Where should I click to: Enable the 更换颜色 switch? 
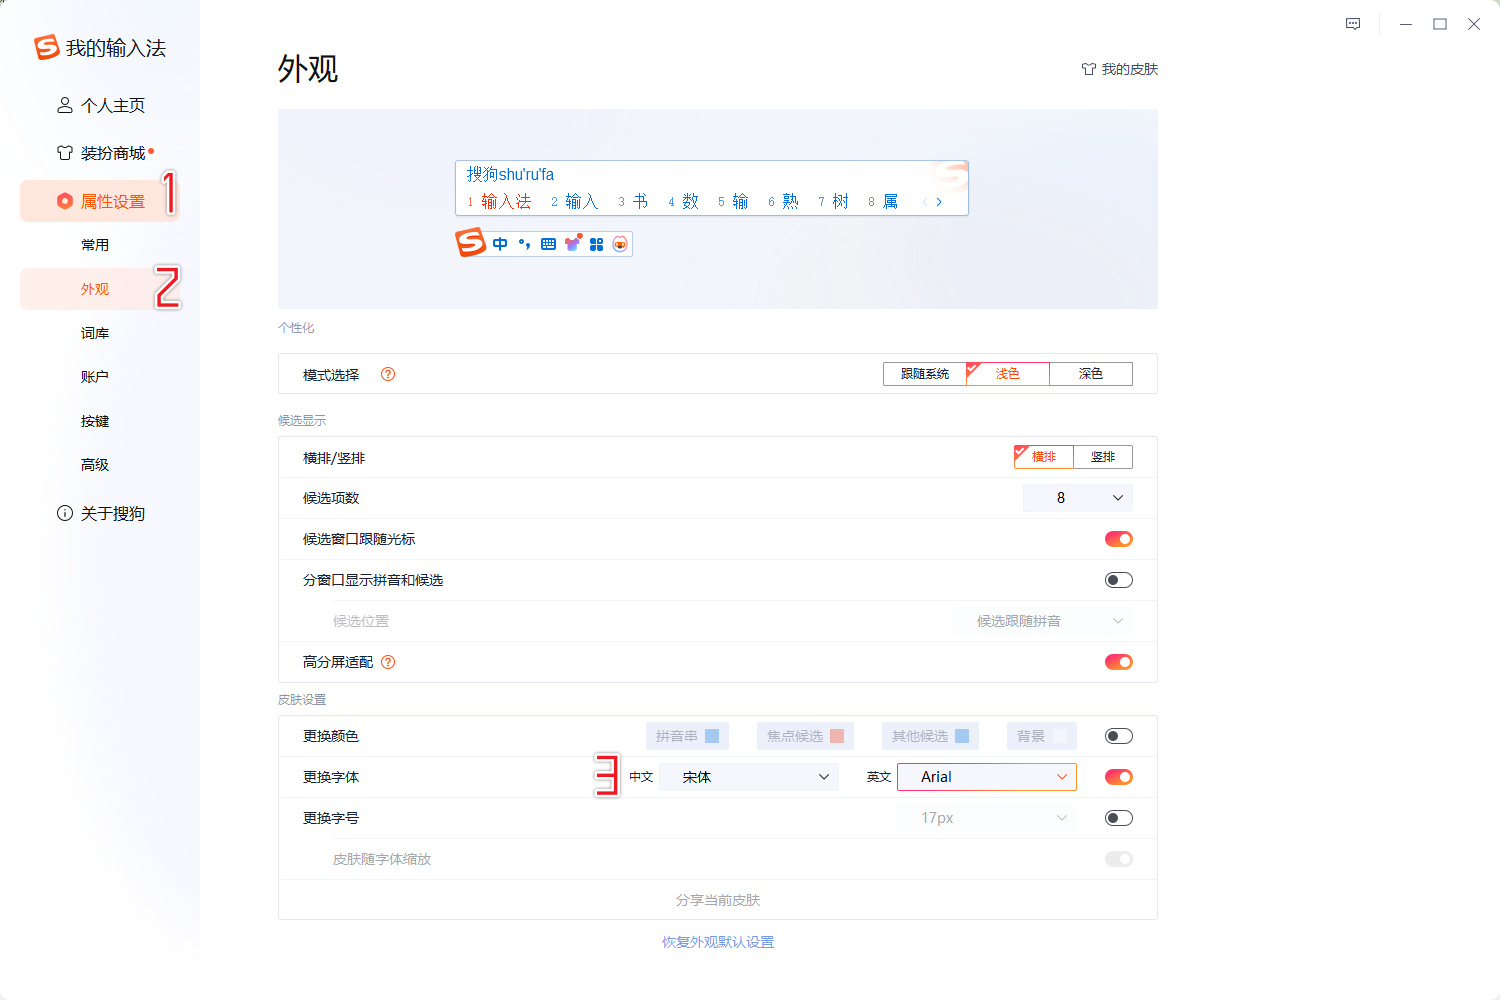[1119, 736]
